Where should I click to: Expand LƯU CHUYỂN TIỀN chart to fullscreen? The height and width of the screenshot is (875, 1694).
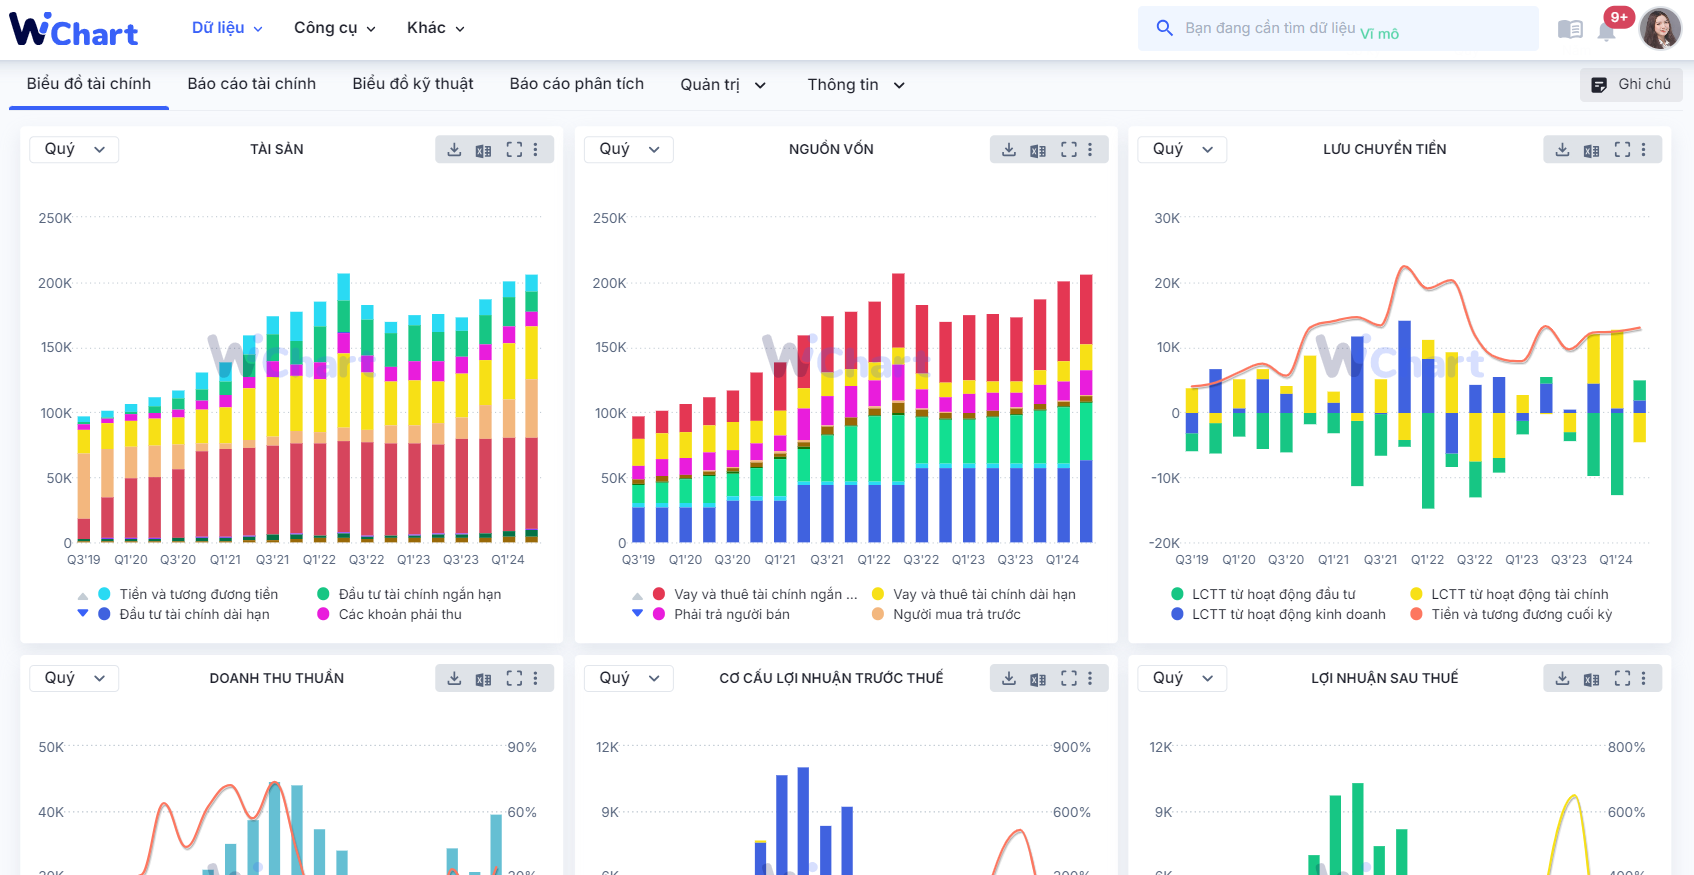pos(1622,149)
